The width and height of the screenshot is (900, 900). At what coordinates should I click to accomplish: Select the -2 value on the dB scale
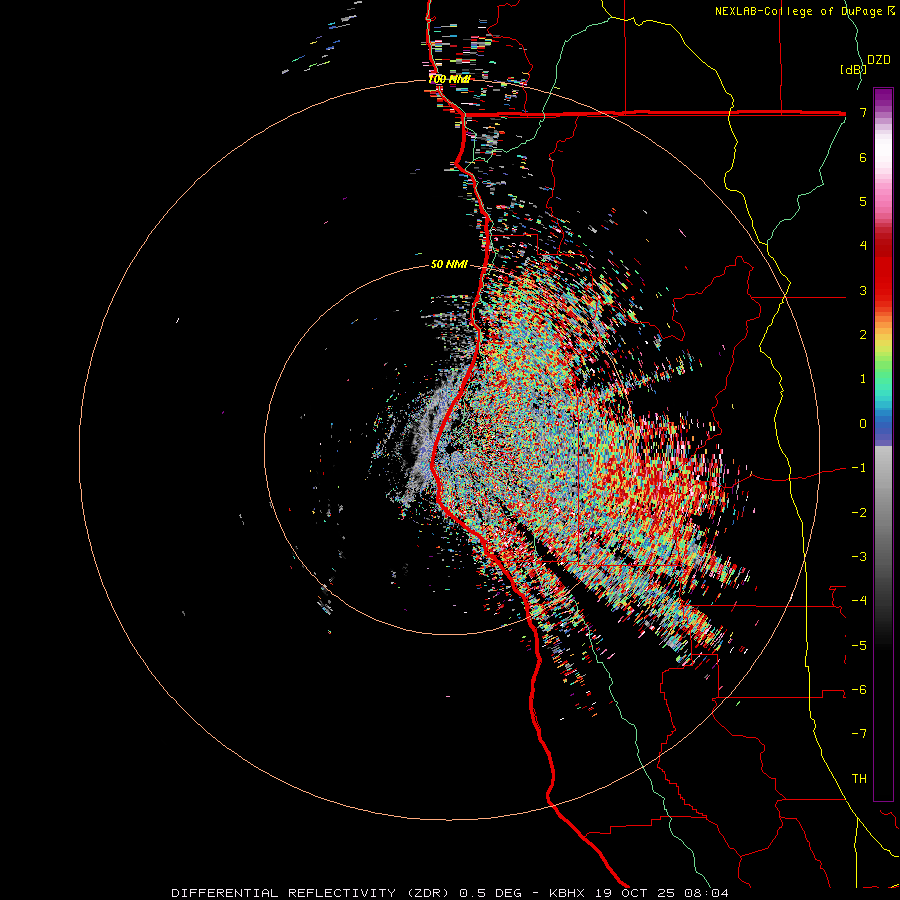(859, 513)
